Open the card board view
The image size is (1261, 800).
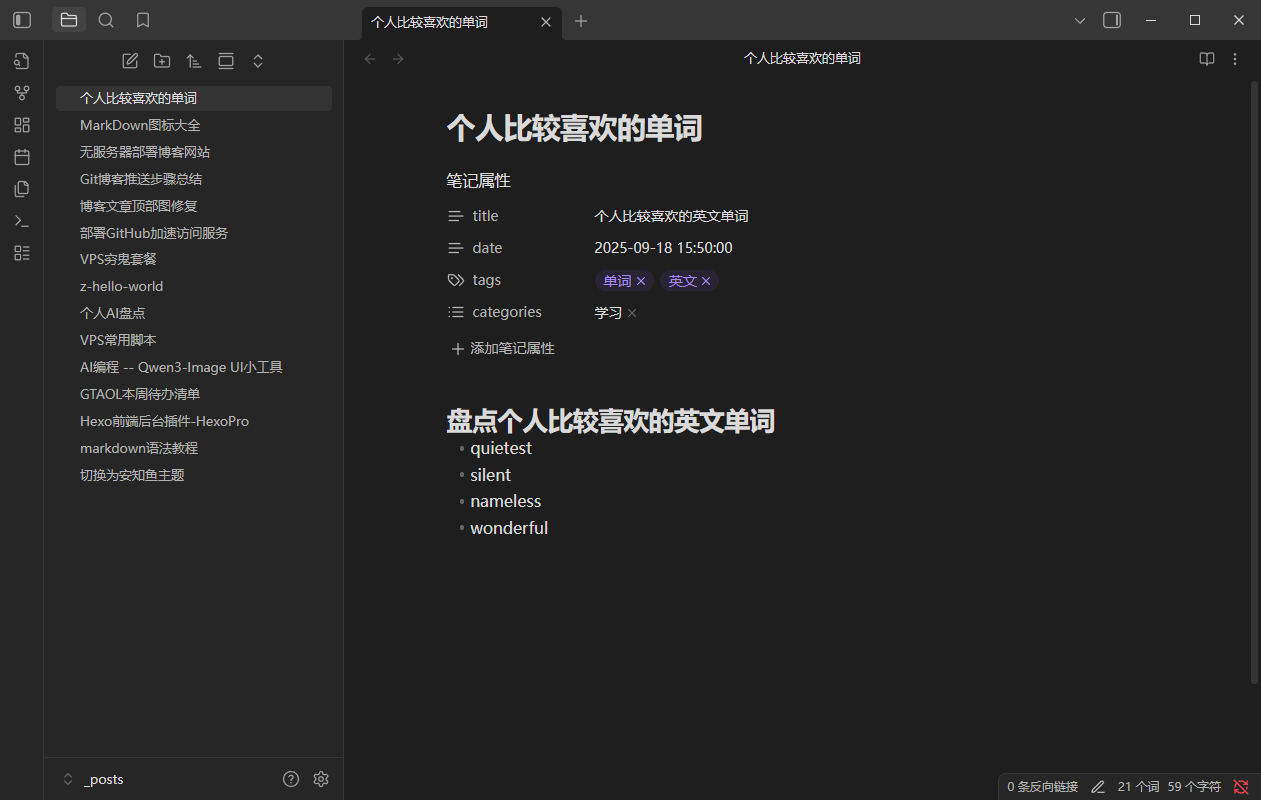(21, 124)
